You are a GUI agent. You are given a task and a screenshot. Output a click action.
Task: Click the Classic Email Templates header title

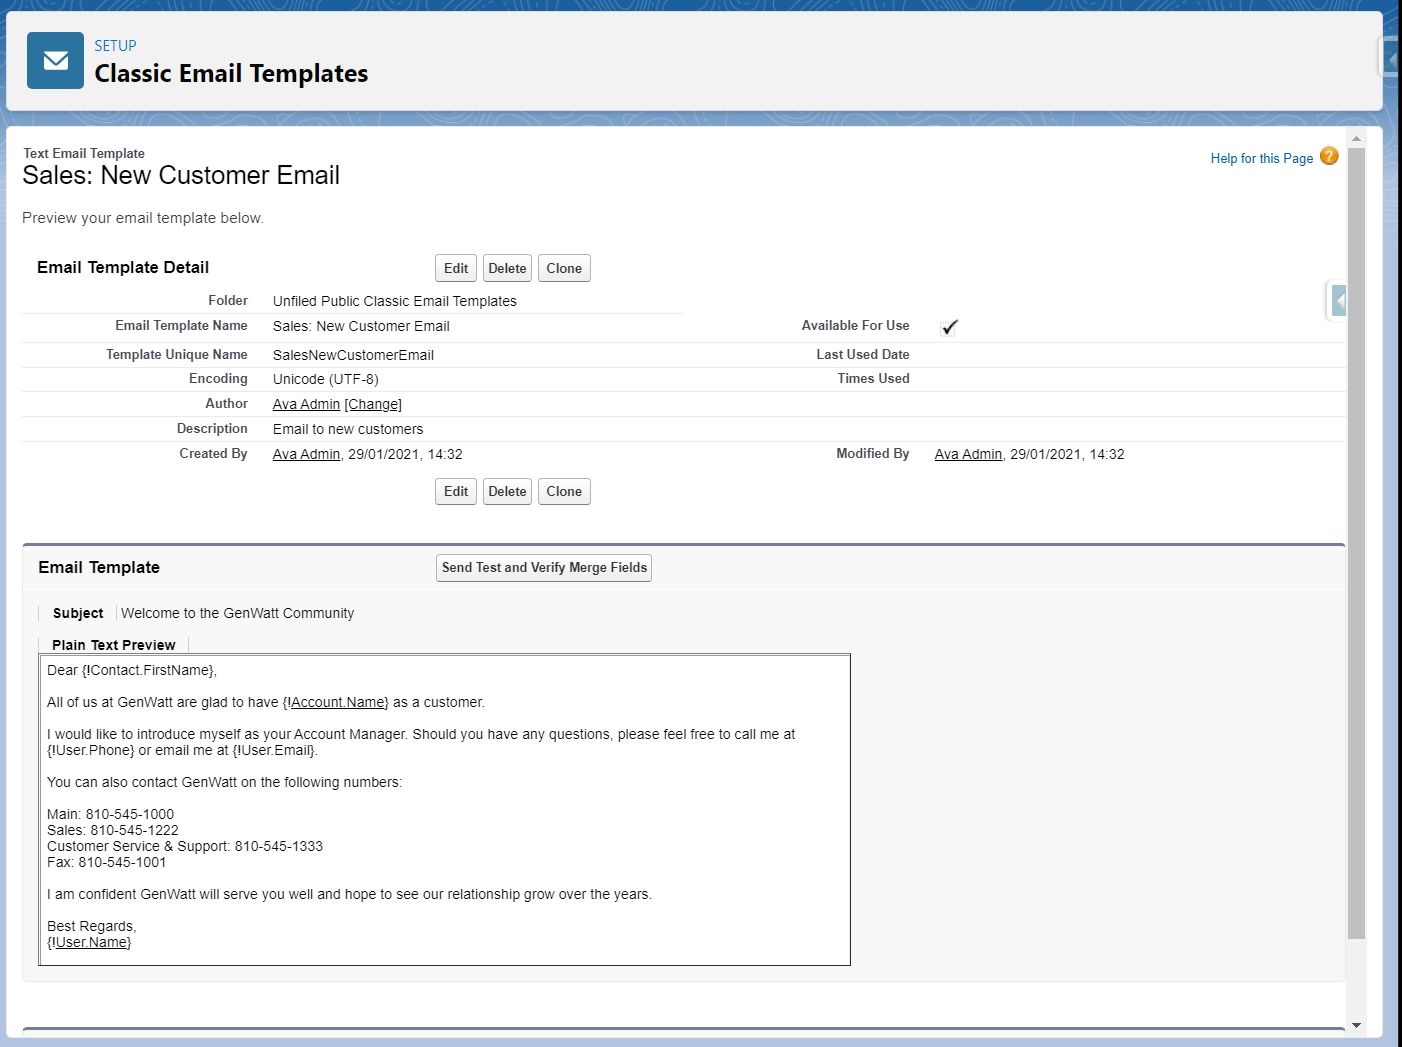click(x=231, y=73)
